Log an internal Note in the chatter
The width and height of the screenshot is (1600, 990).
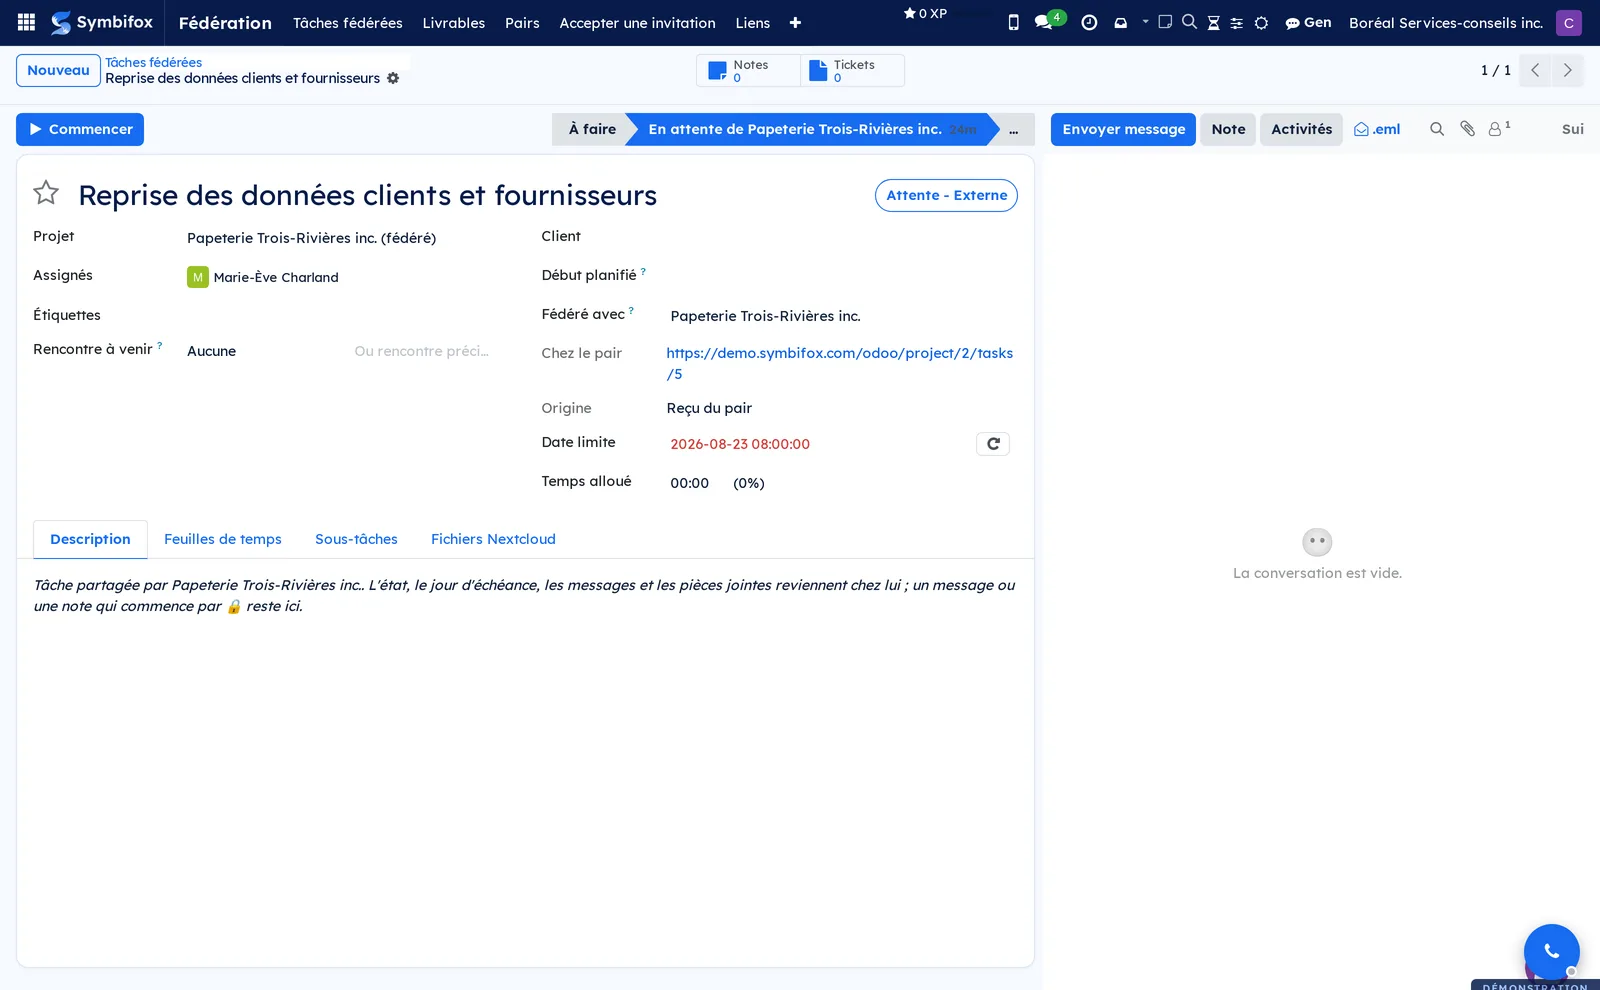[x=1228, y=129]
